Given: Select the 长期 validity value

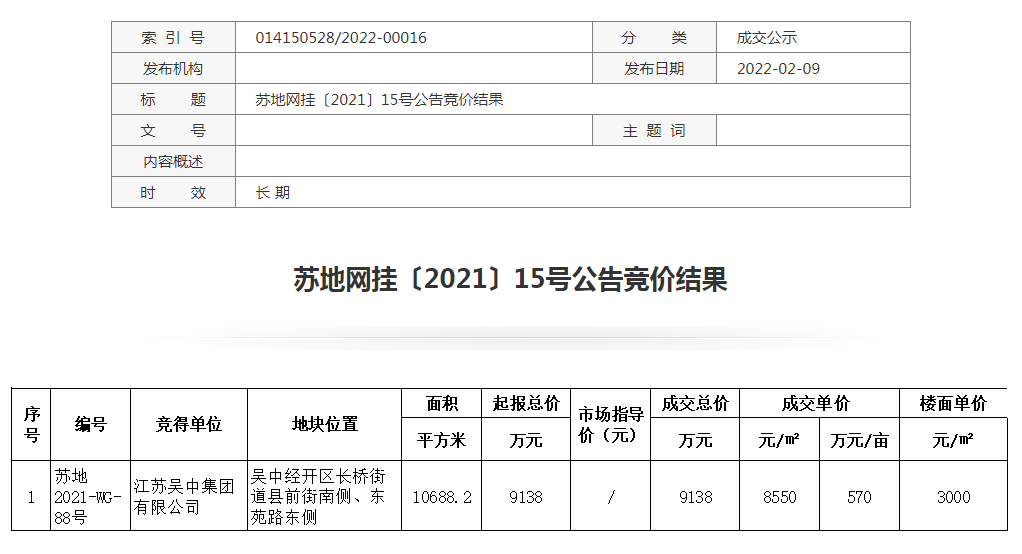Looking at the screenshot, I should coord(272,192).
